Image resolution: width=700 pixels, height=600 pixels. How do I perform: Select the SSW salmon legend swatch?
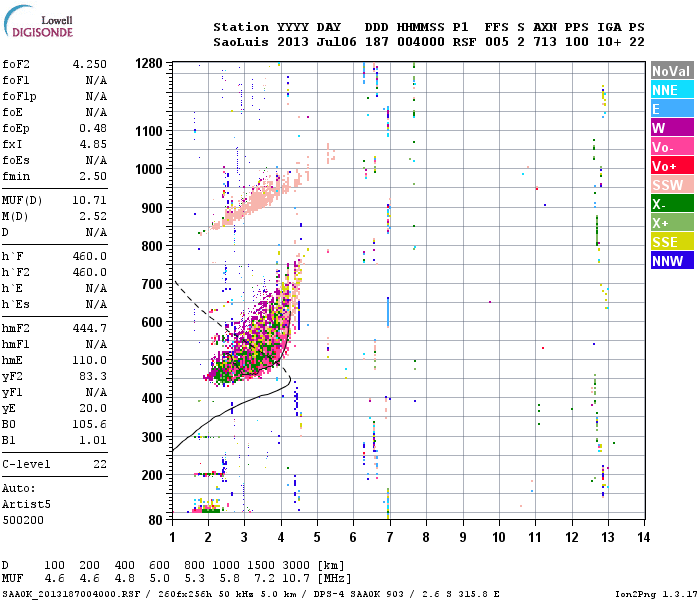pos(672,185)
